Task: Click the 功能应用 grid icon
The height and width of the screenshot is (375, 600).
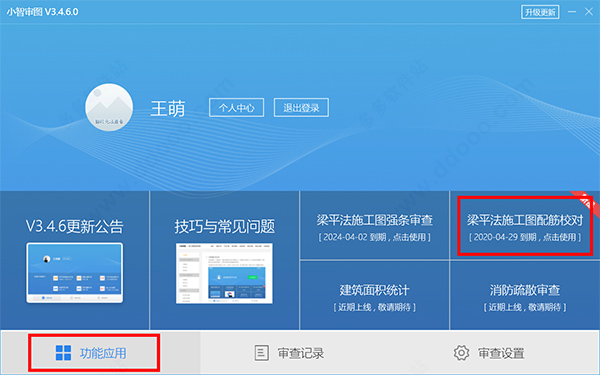Action: tap(63, 353)
